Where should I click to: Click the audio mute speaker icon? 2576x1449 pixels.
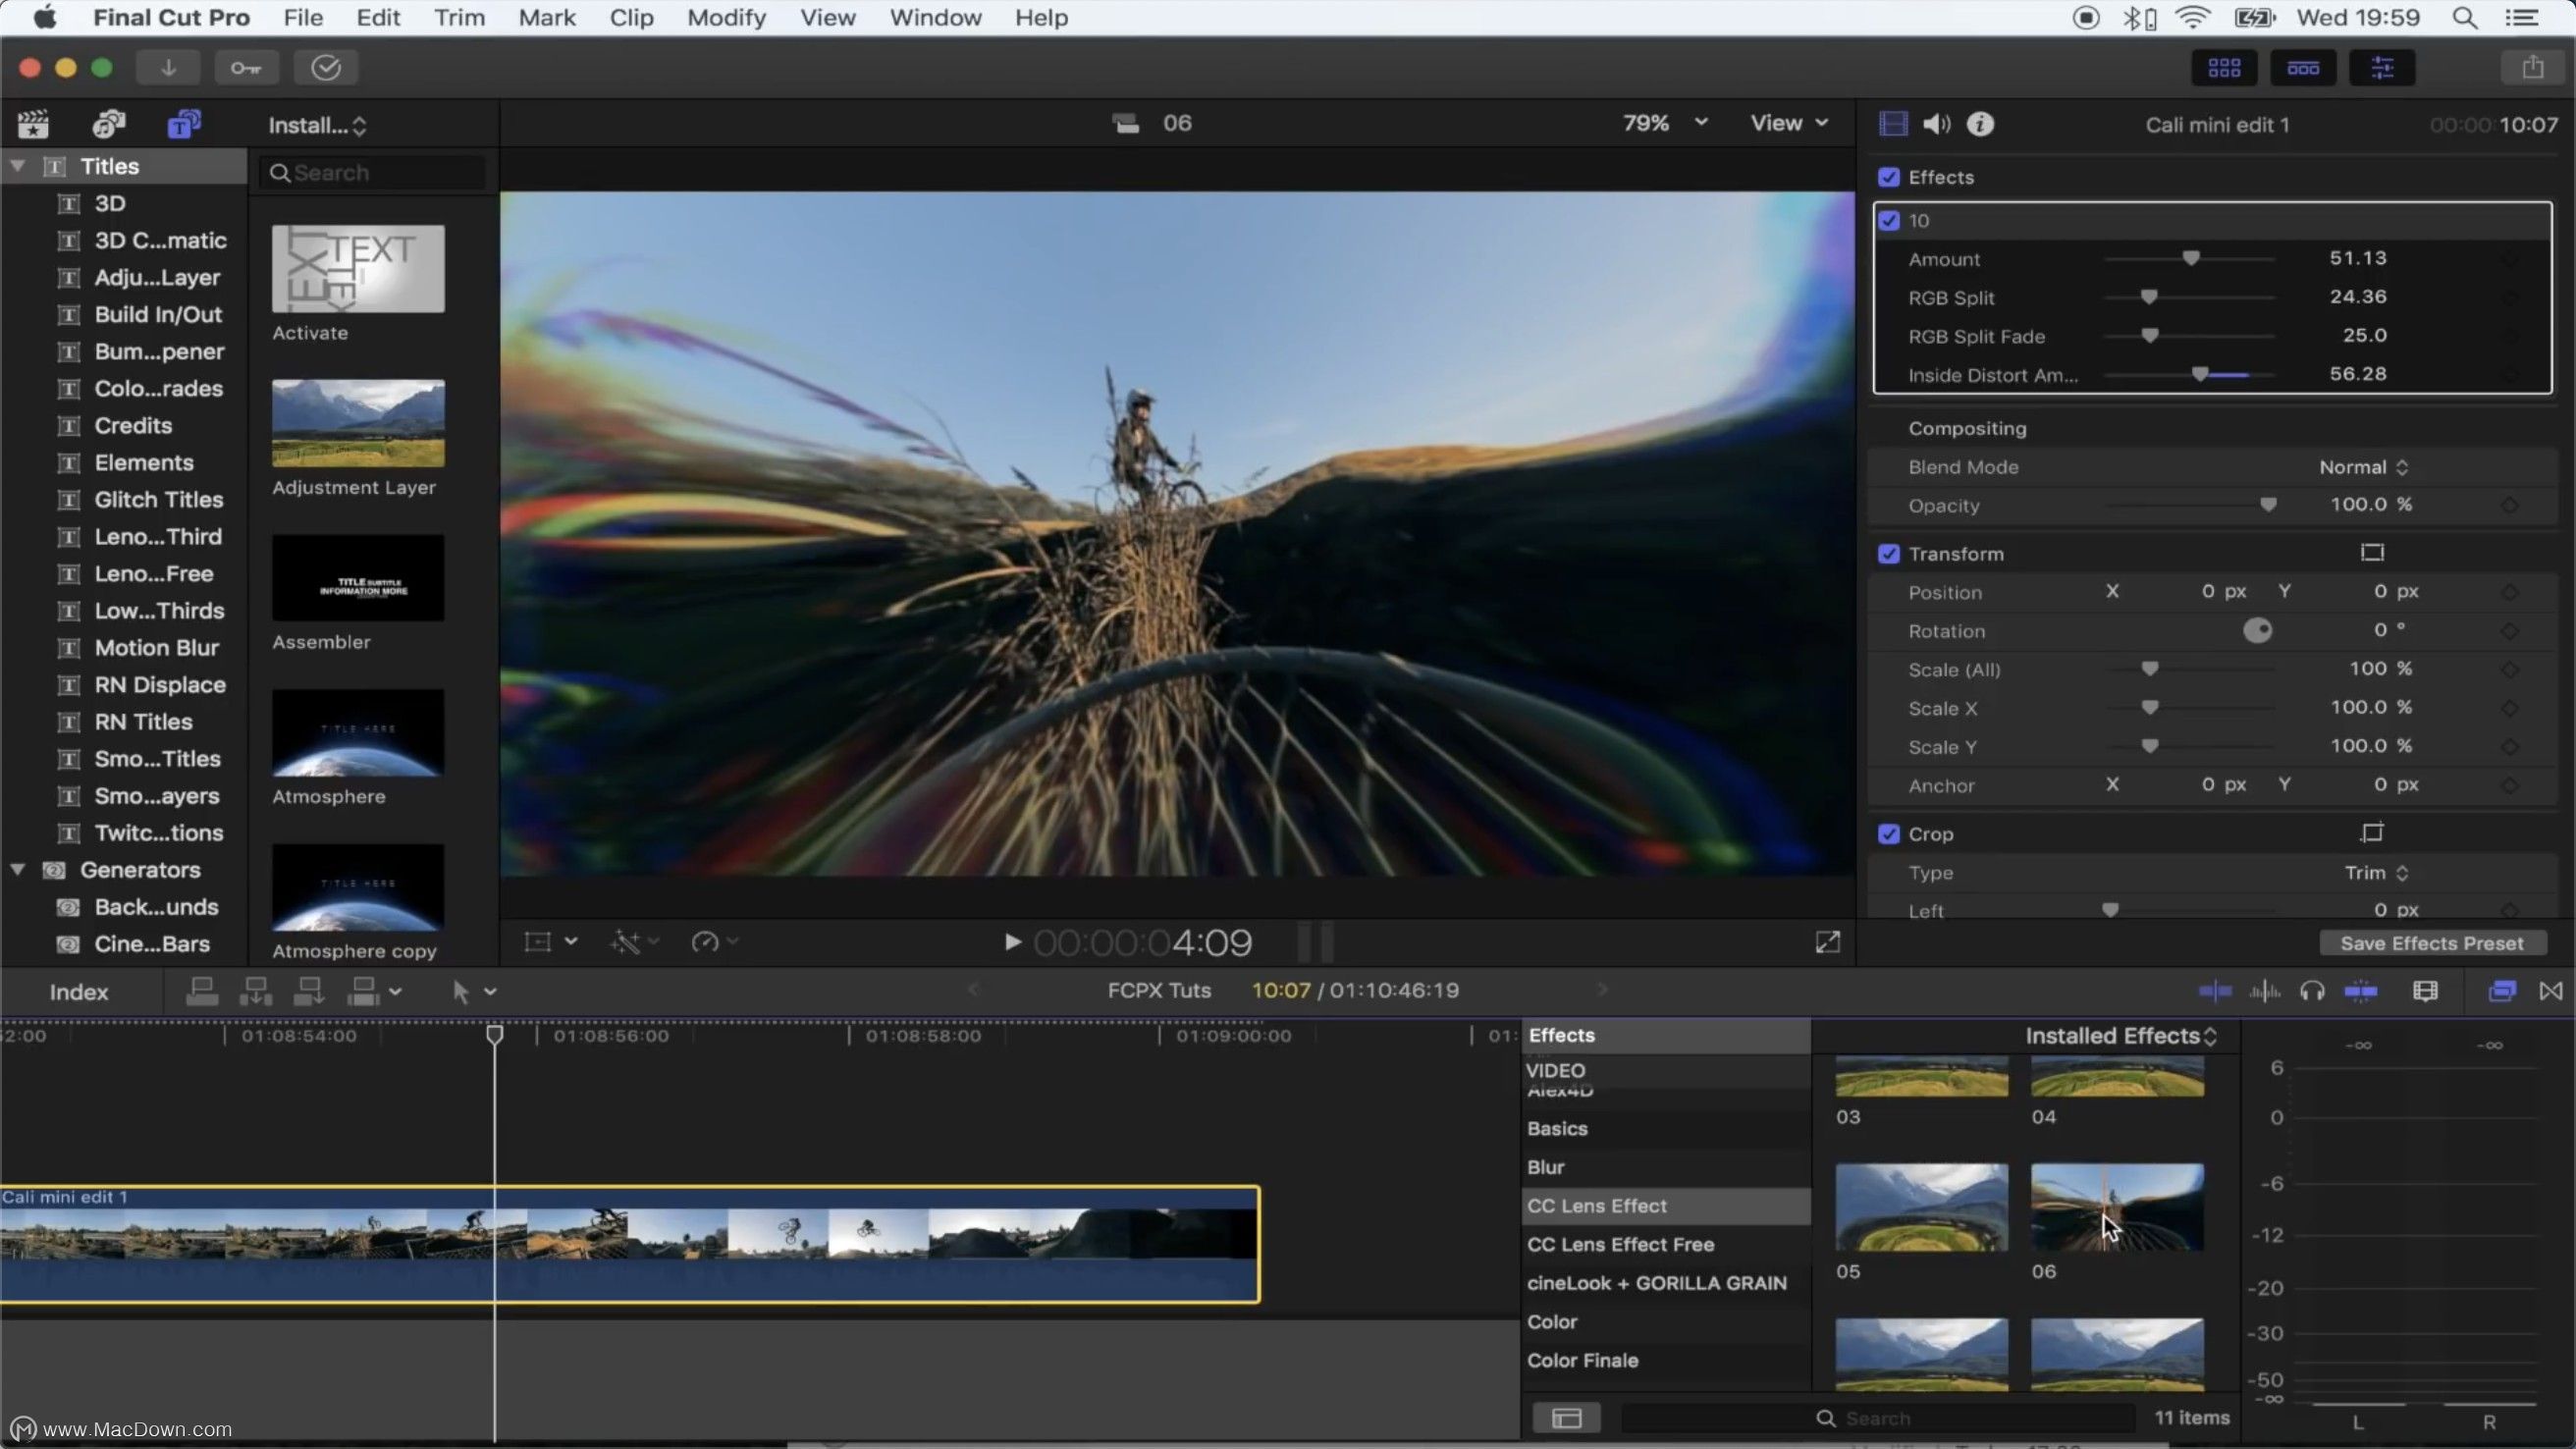[1934, 124]
